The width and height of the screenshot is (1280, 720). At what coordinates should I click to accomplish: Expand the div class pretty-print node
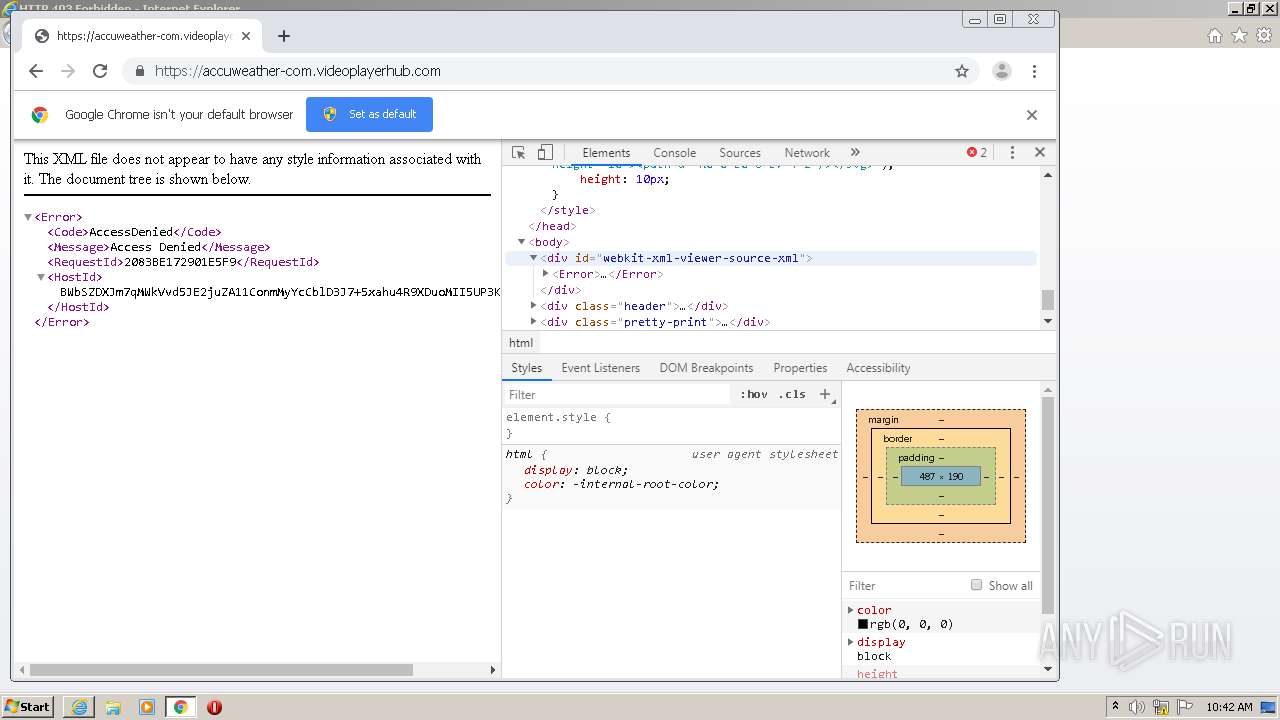(533, 322)
